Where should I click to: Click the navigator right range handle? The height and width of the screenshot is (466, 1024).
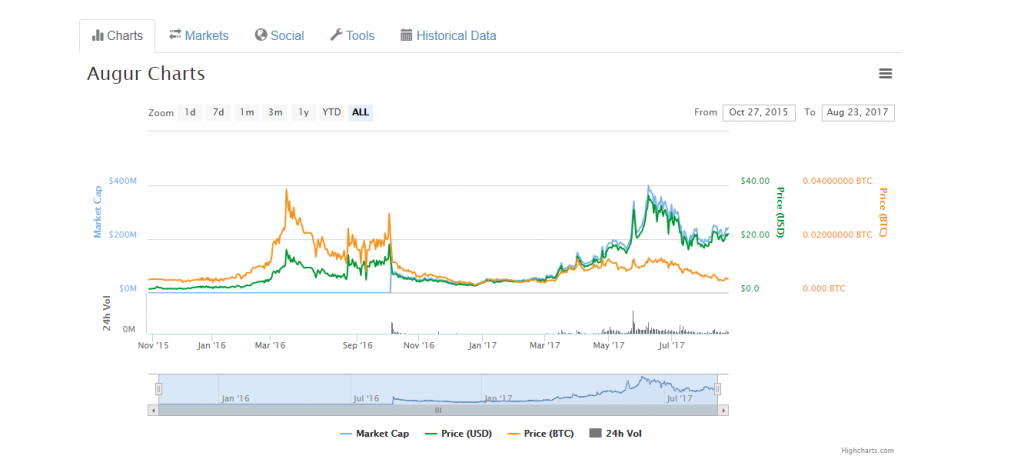point(718,389)
